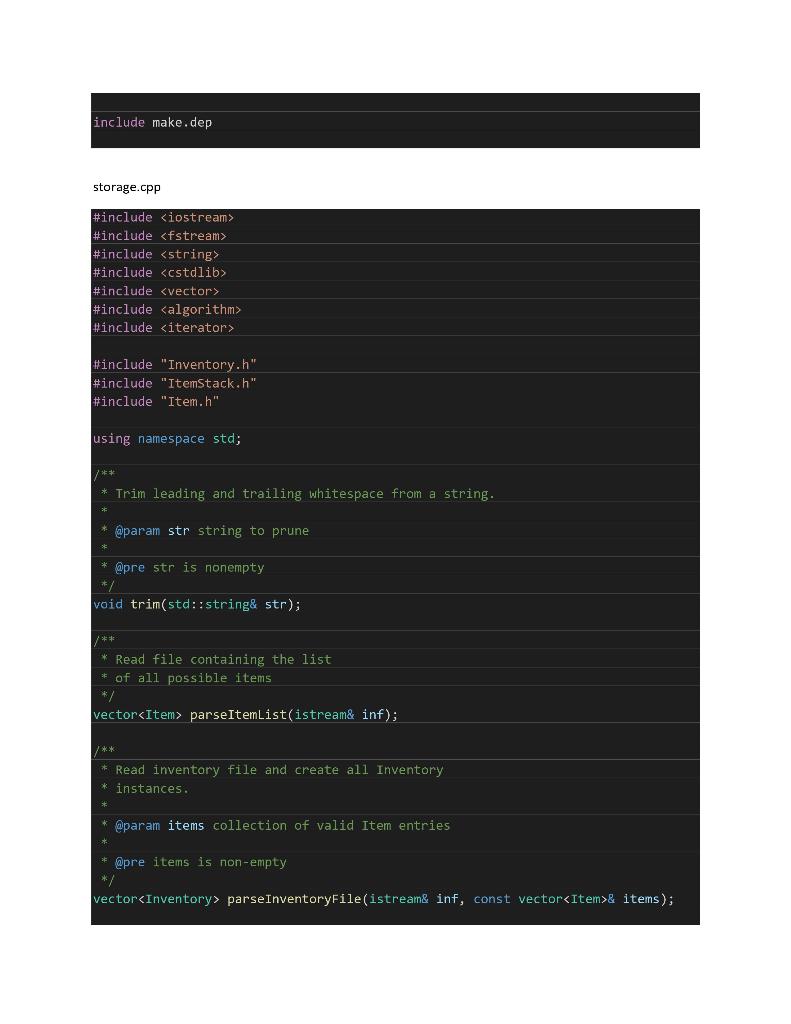The width and height of the screenshot is (791, 1024).
Task: Click the '#include <fstream>' line
Action: click(x=159, y=236)
